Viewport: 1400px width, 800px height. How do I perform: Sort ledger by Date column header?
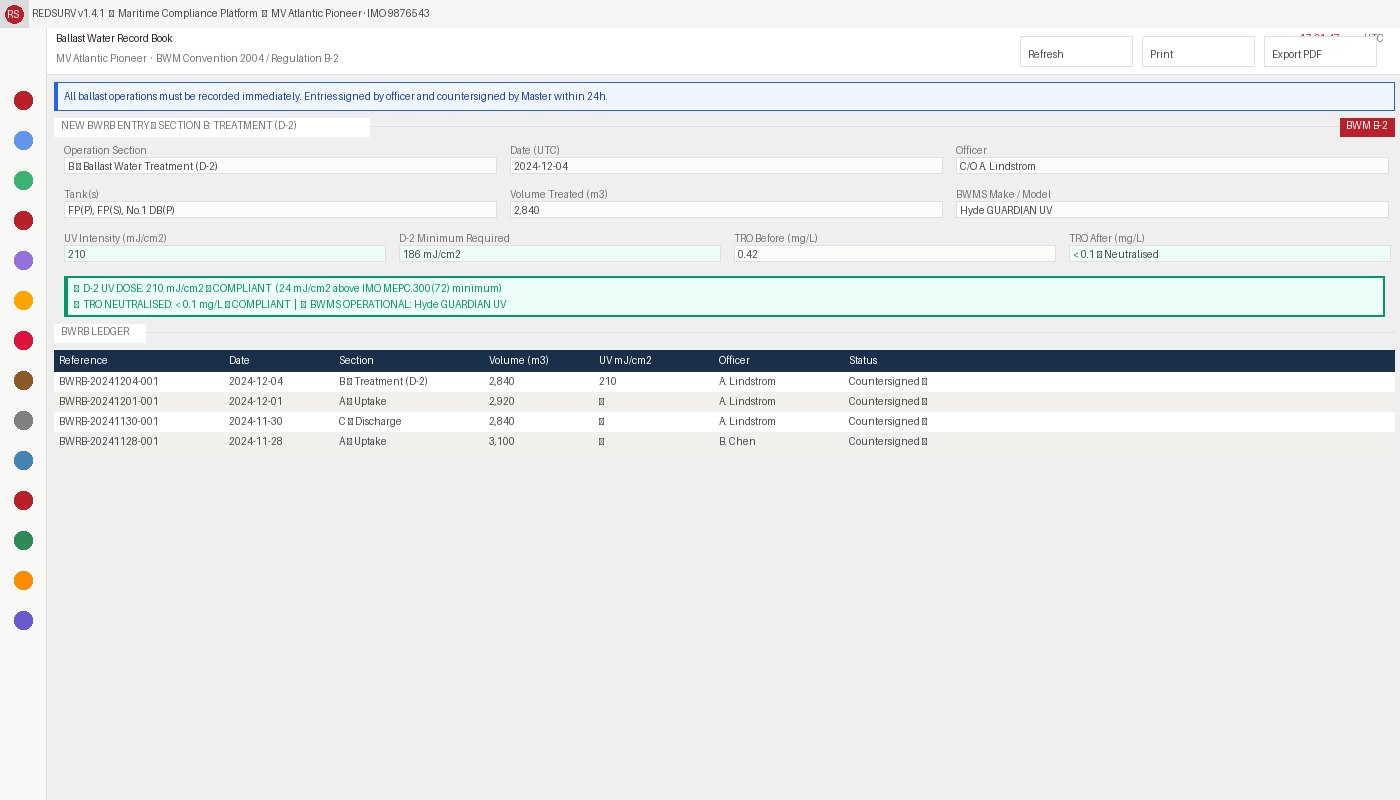tap(239, 361)
